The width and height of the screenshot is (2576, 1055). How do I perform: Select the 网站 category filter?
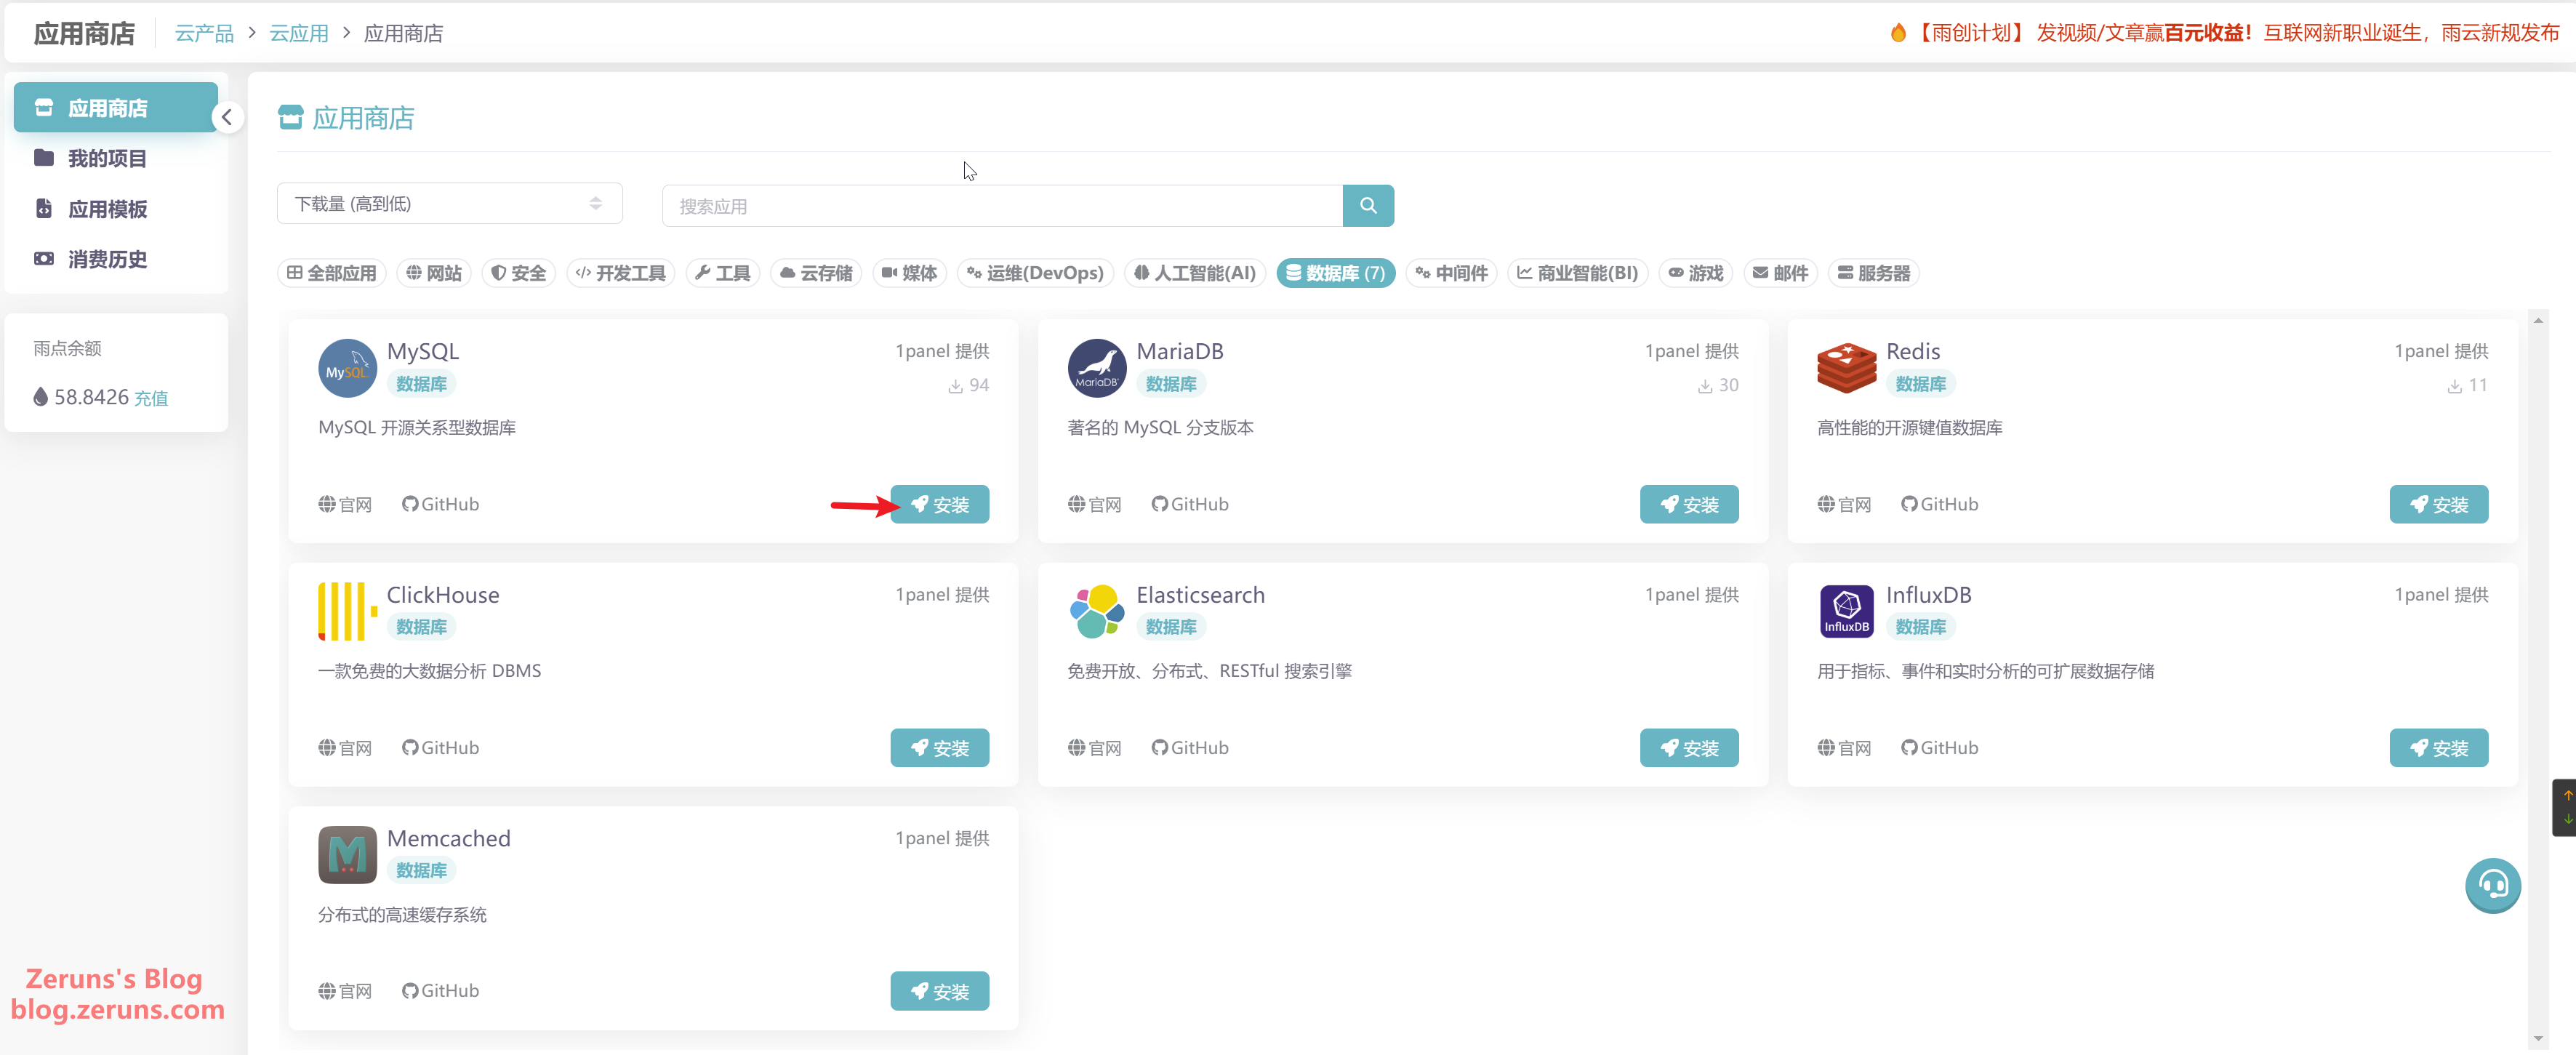pos(434,273)
